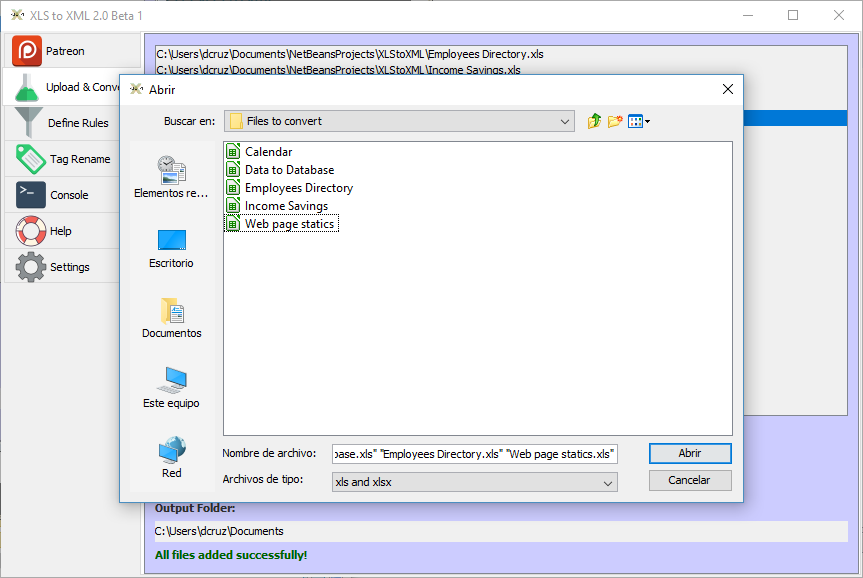Click the Output Folder path field
The height and width of the screenshot is (578, 863).
pyautogui.click(x=501, y=531)
